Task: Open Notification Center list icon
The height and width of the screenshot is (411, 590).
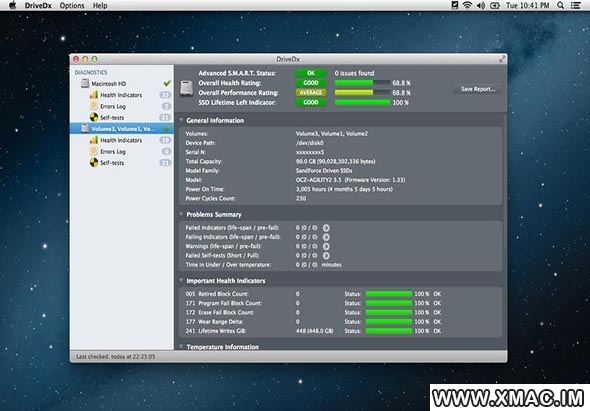Action: (x=575, y=5)
